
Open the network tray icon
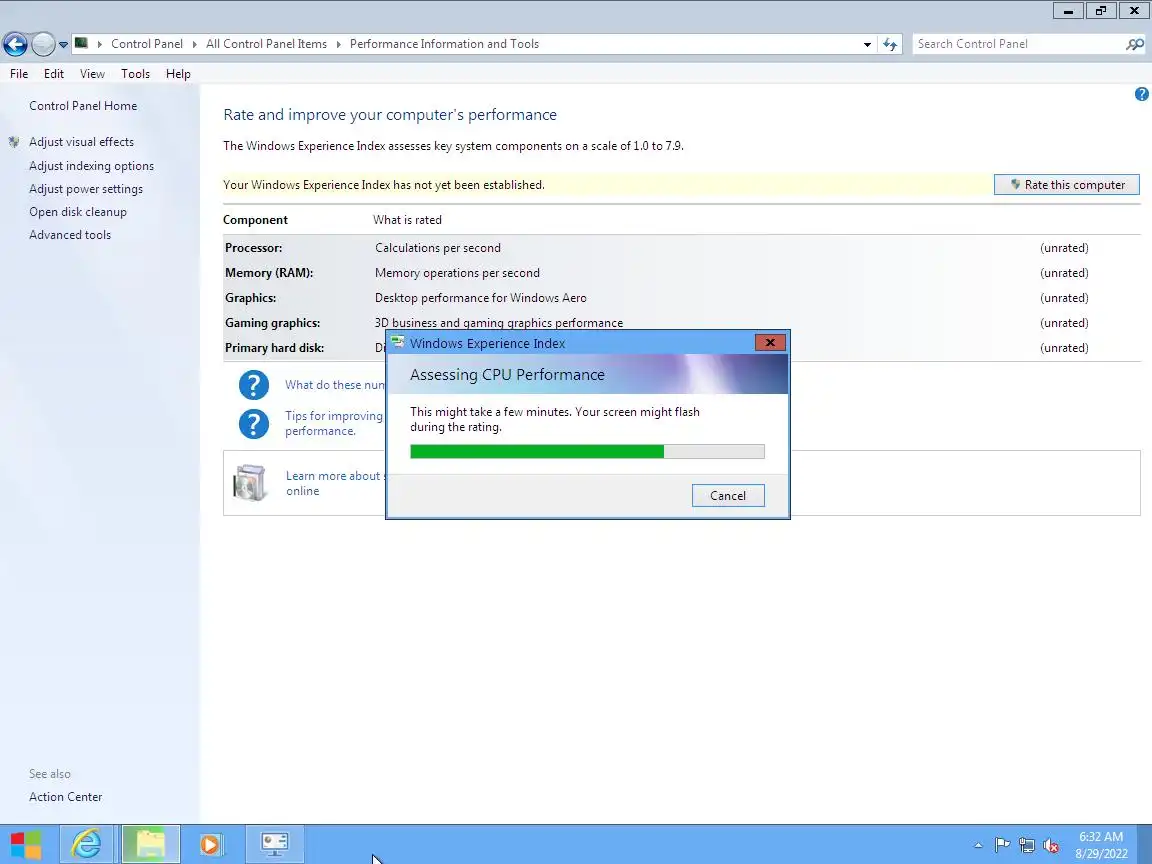pyautogui.click(x=1027, y=846)
